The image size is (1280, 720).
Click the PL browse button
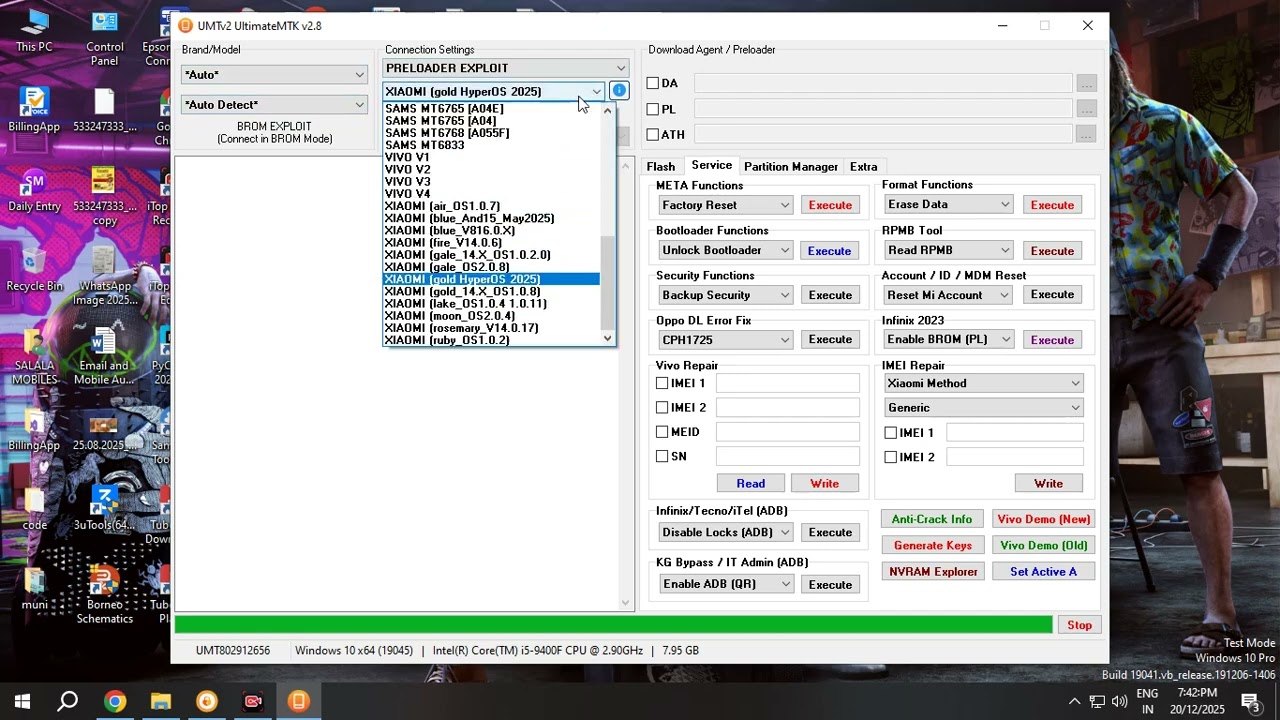(1086, 109)
